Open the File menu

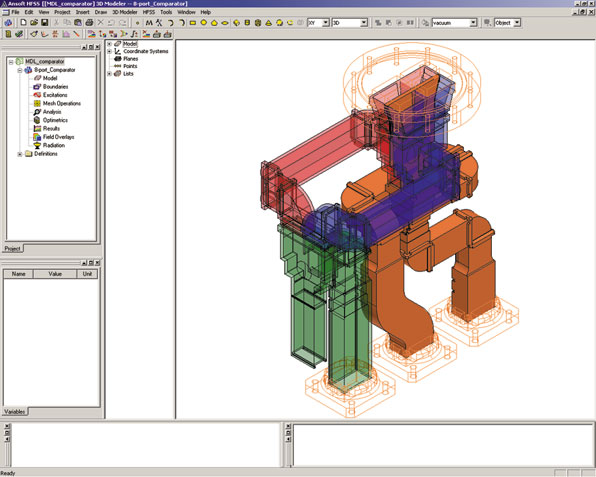pyautogui.click(x=15, y=12)
